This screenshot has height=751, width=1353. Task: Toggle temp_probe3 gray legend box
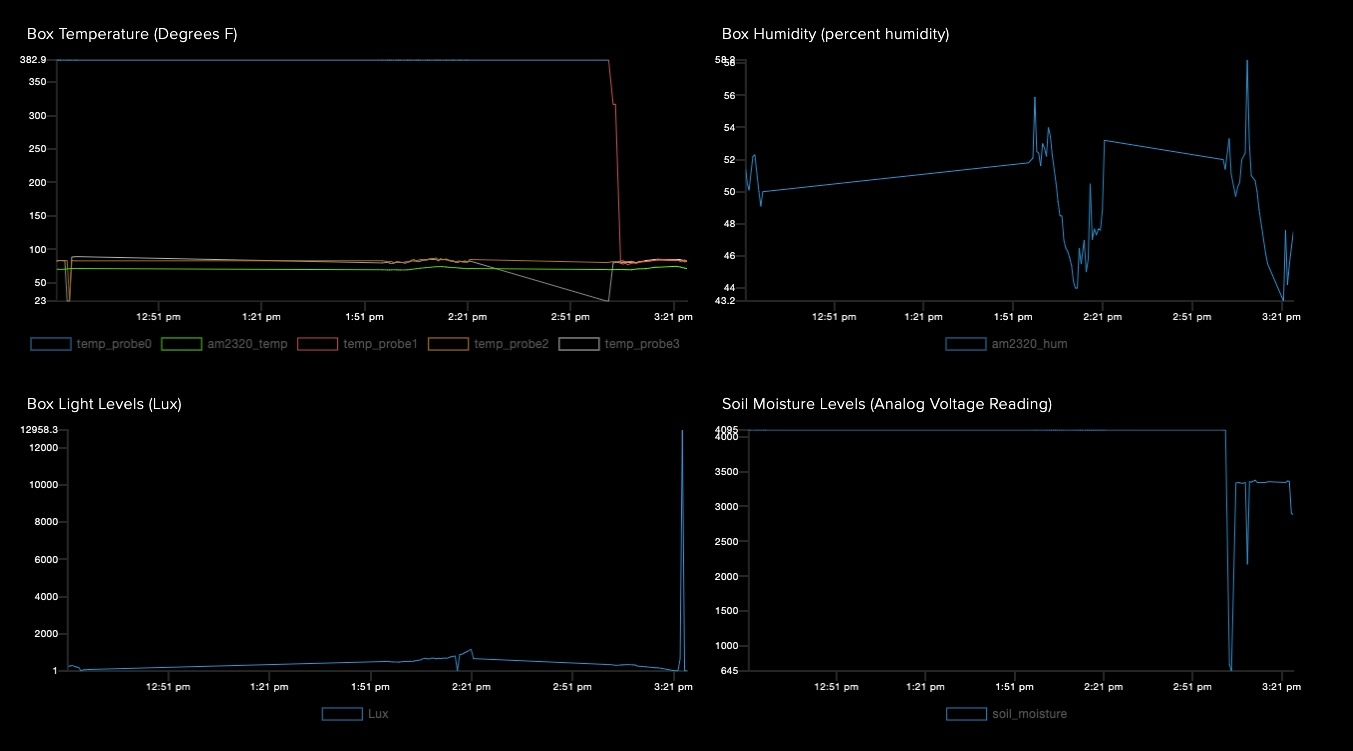coord(579,344)
